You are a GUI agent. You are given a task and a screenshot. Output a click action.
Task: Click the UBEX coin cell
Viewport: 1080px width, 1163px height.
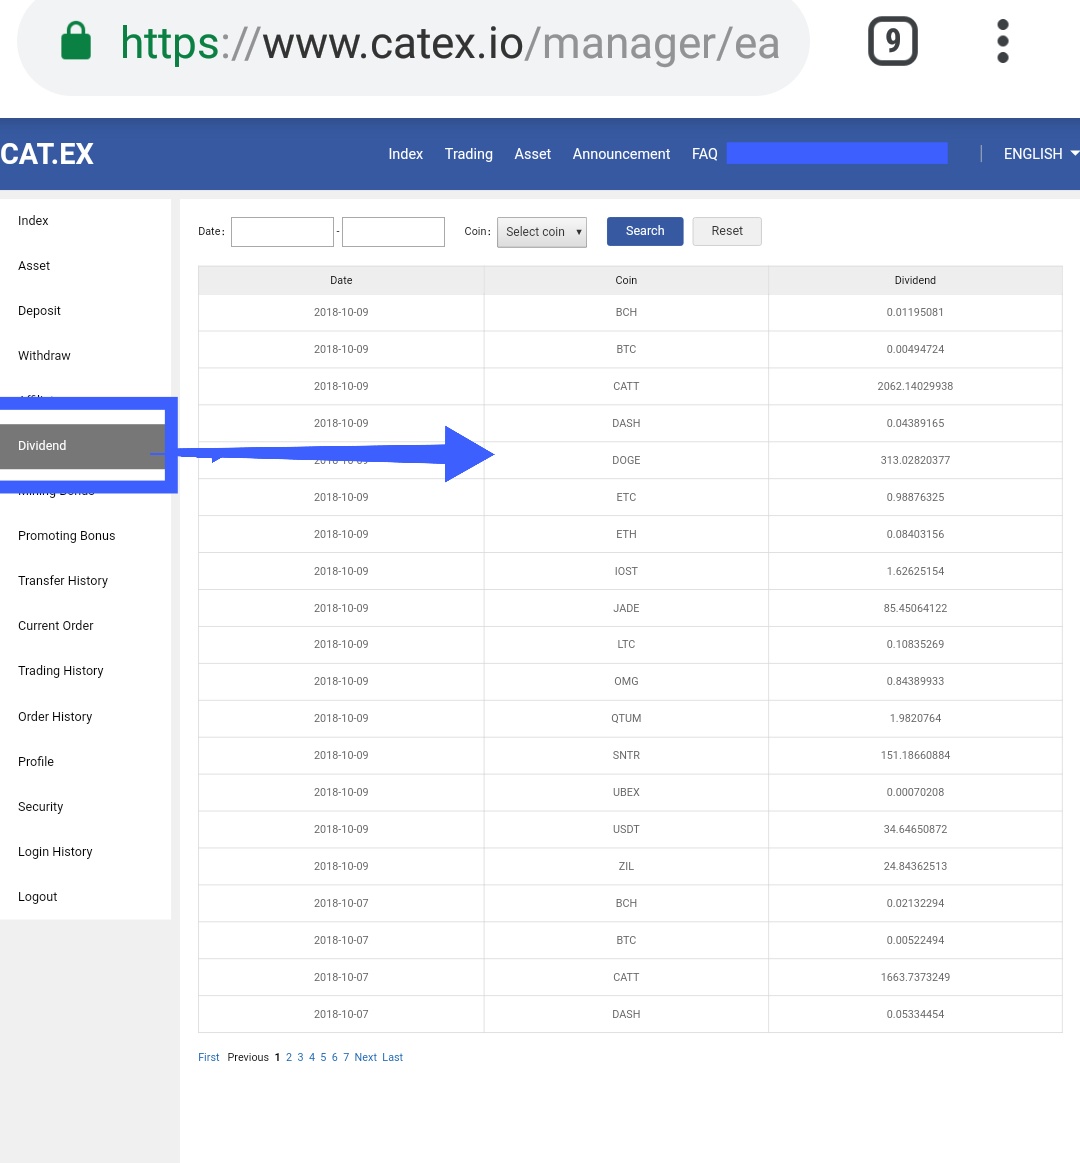[x=626, y=793]
